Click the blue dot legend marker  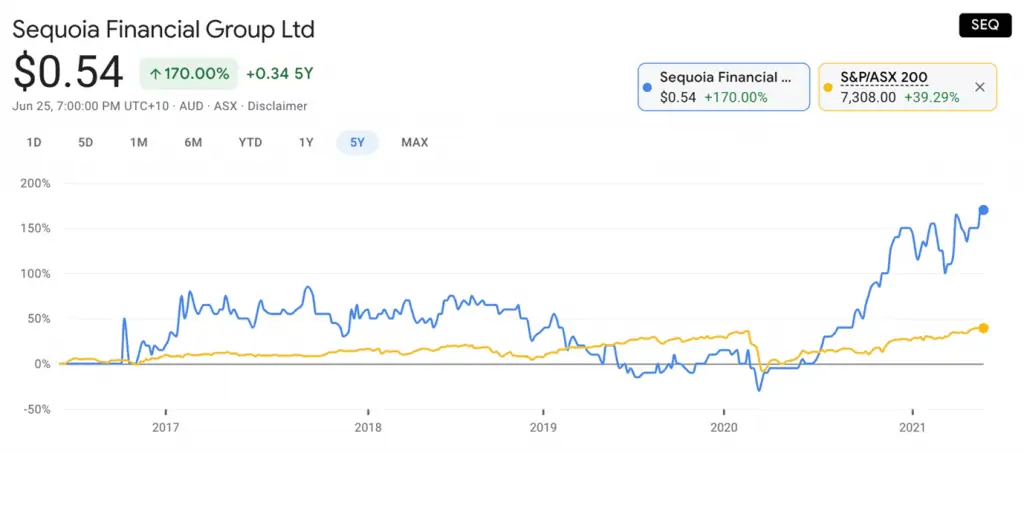(x=647, y=87)
